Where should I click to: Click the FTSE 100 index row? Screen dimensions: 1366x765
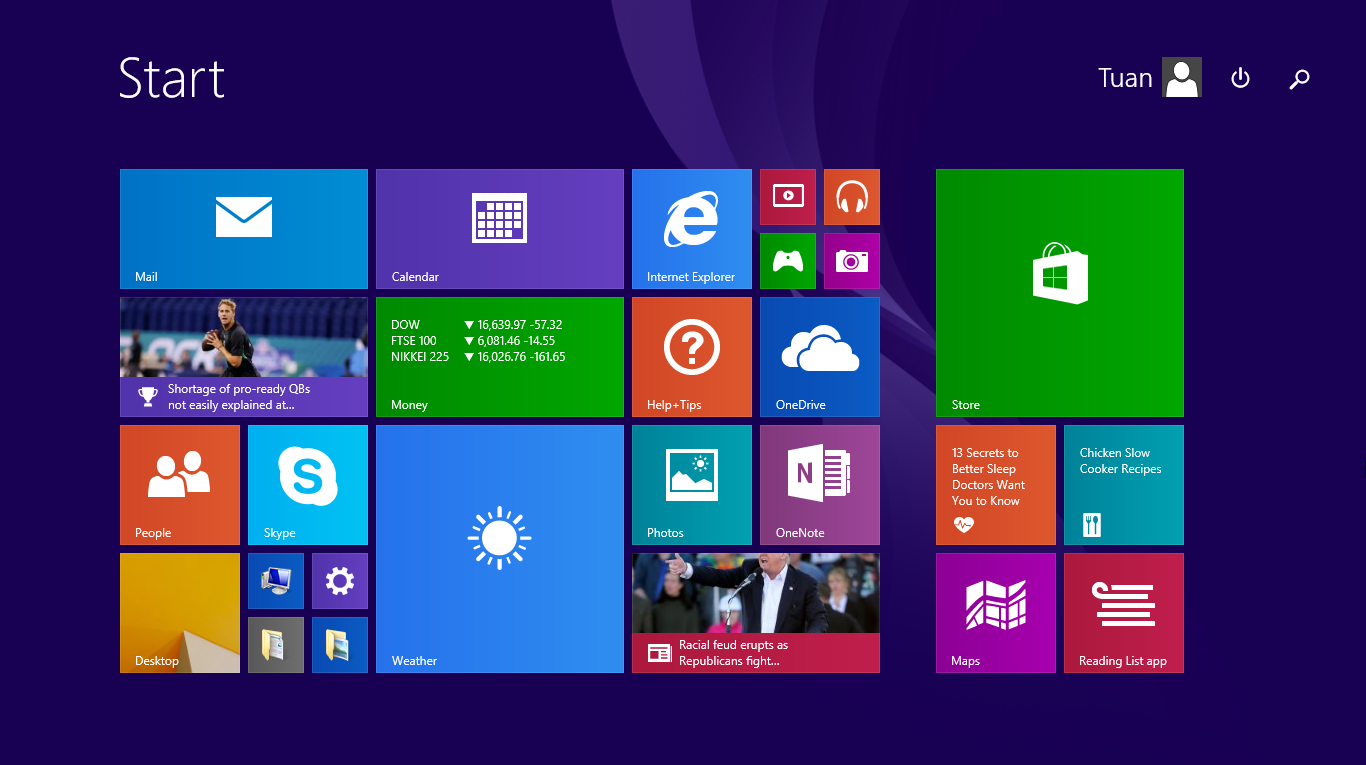pos(473,341)
